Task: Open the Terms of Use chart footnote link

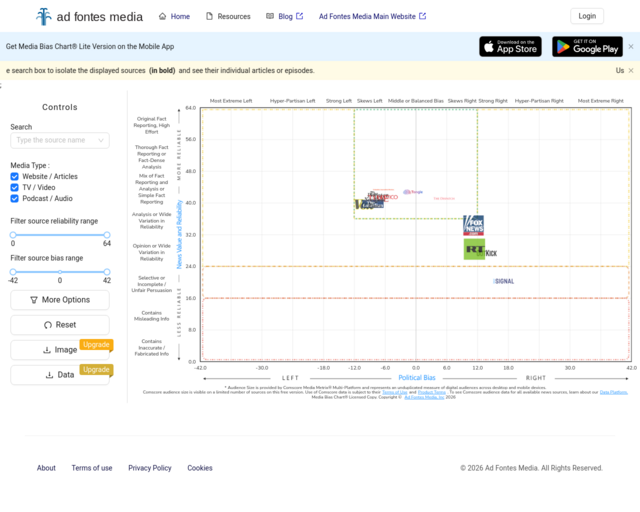Action: click(x=394, y=392)
